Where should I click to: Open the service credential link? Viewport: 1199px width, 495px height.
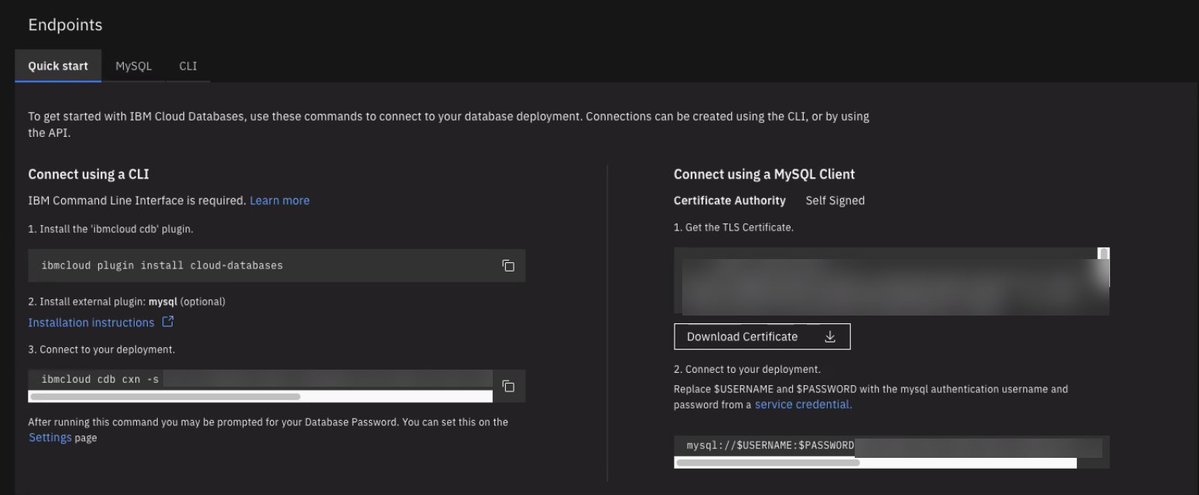click(x=803, y=404)
